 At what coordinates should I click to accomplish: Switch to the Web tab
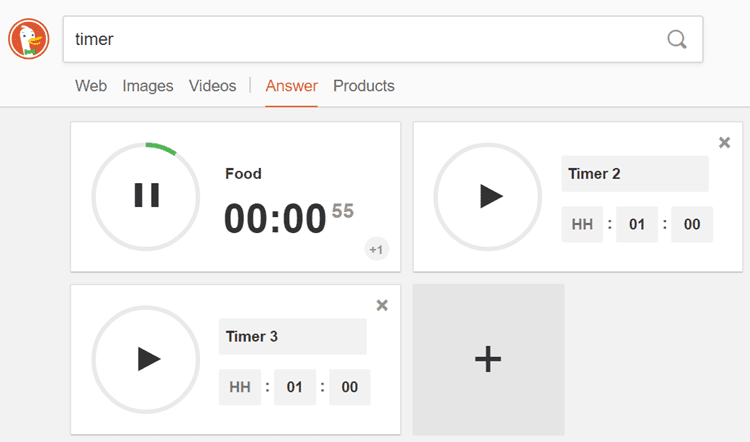tap(91, 86)
